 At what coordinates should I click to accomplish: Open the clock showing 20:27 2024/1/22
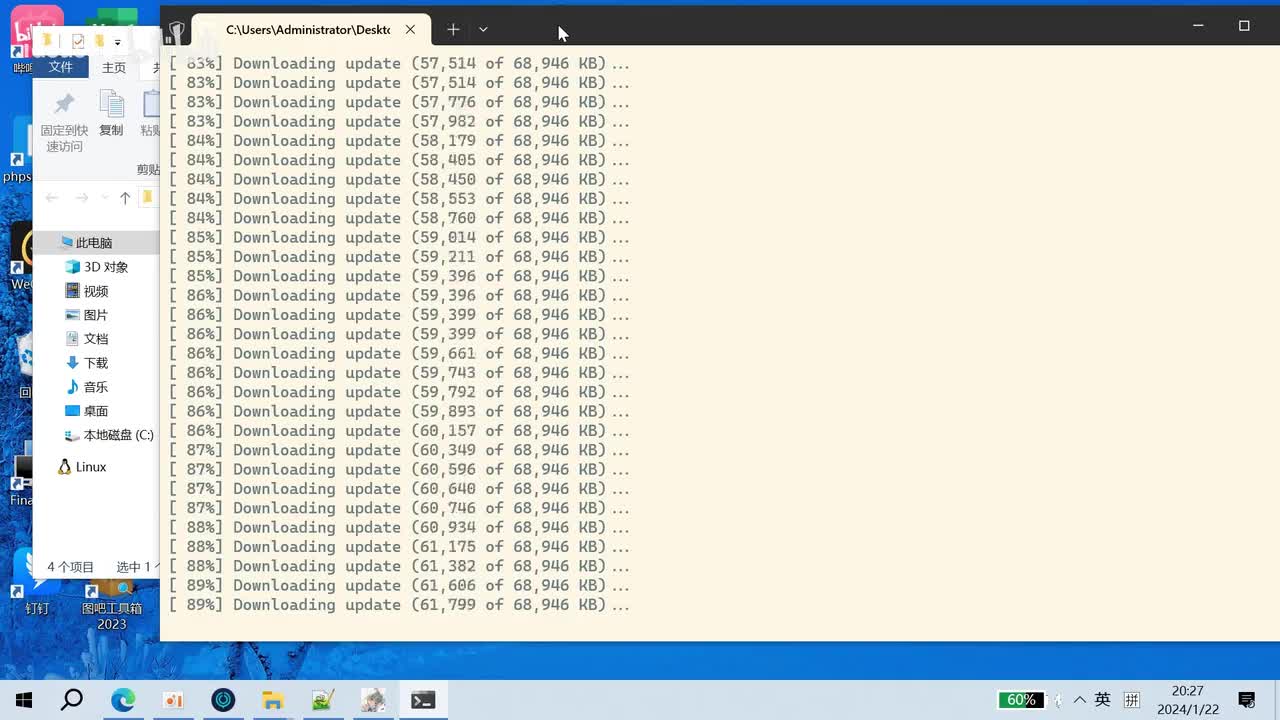[1188, 700]
